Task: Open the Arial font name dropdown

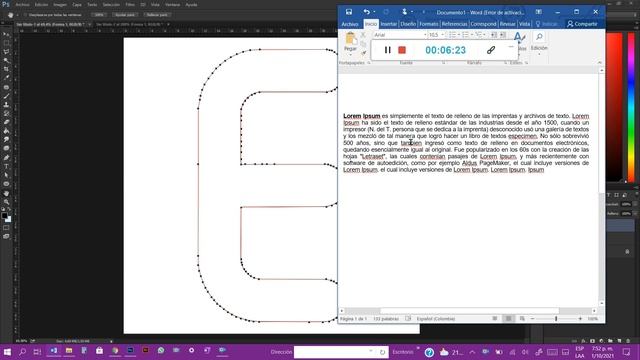Action: point(424,35)
